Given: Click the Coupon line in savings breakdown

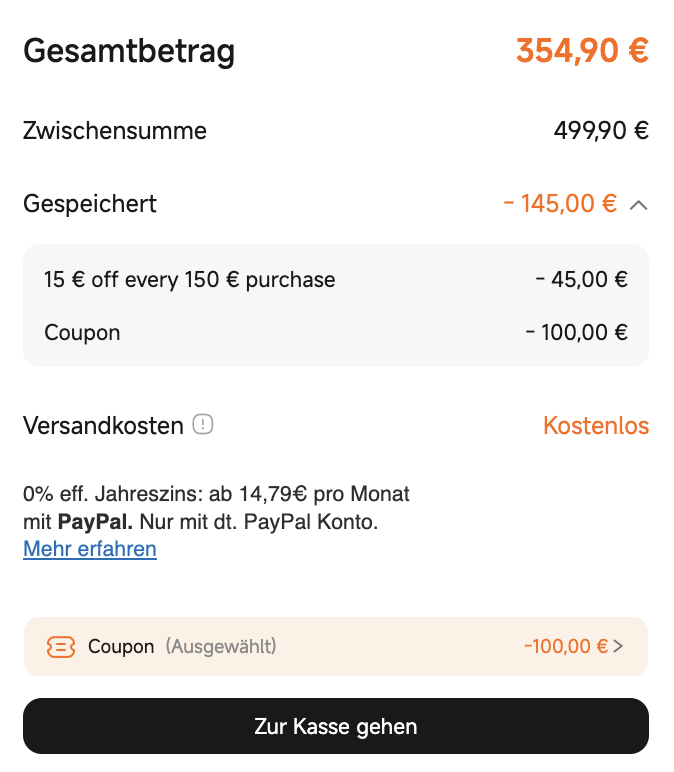Looking at the screenshot, I should coord(336,333).
